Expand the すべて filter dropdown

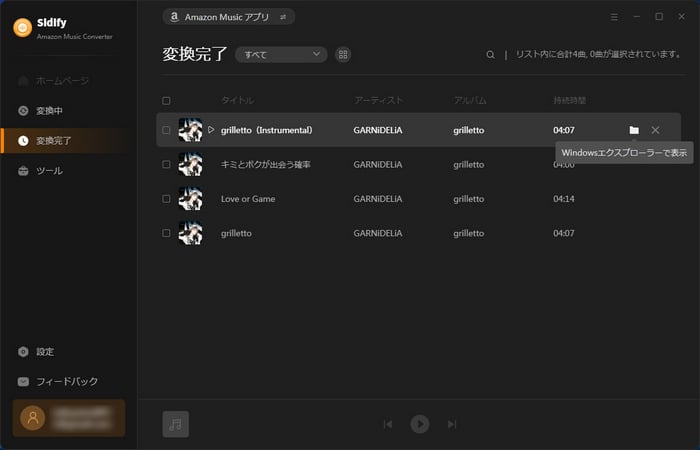[281, 54]
